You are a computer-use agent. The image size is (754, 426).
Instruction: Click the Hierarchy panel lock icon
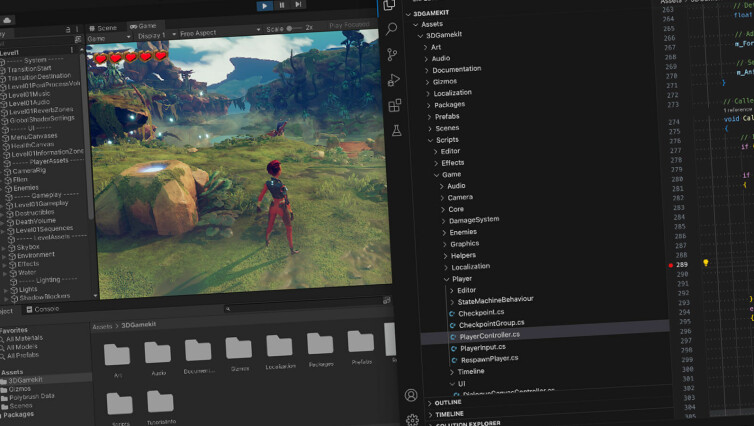pos(68,30)
